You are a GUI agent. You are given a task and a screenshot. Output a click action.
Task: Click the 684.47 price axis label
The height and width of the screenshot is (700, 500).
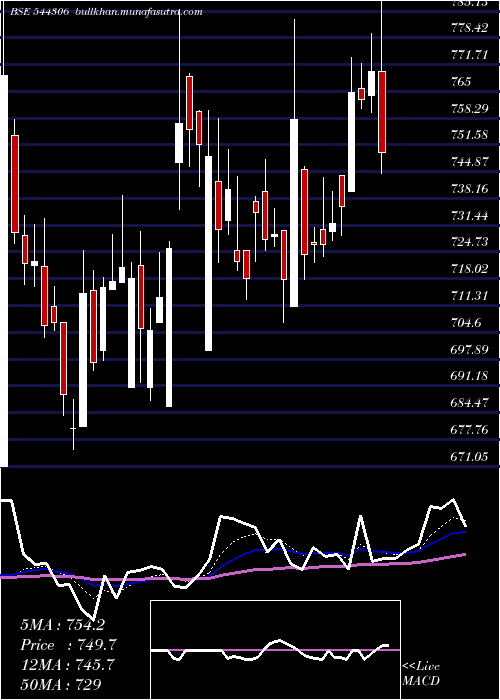(x=469, y=403)
